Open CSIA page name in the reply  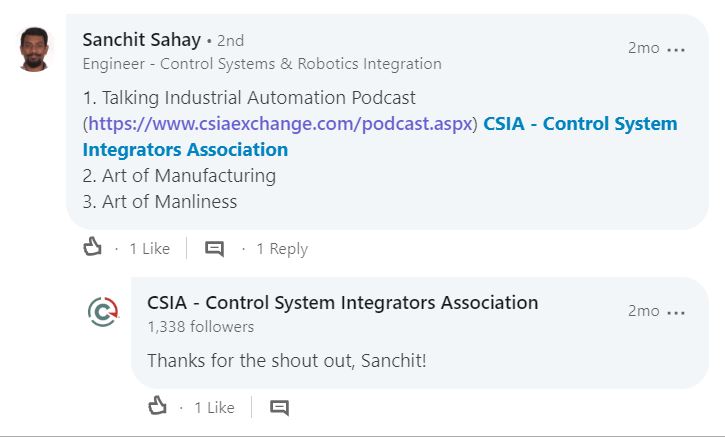click(342, 302)
